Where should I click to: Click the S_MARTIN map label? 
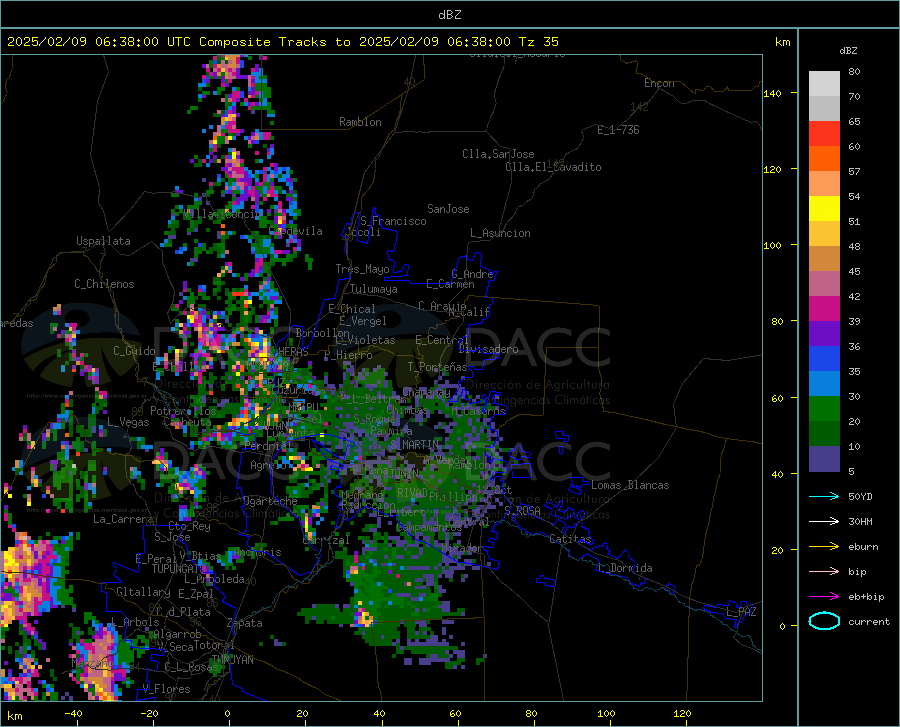click(414, 445)
